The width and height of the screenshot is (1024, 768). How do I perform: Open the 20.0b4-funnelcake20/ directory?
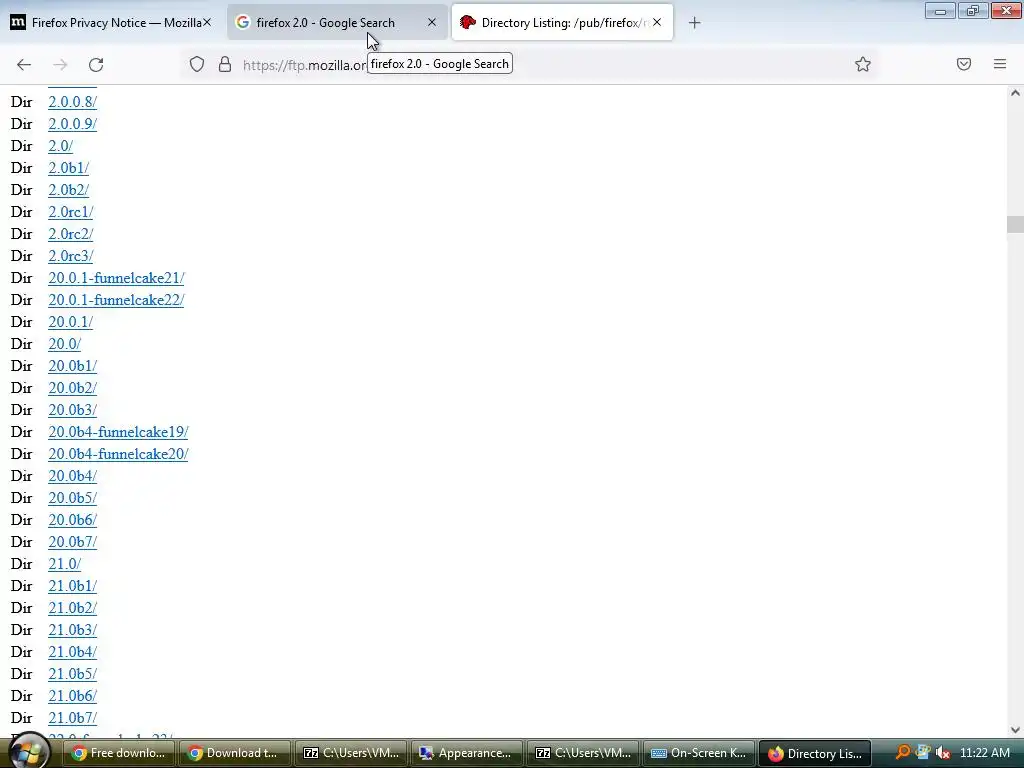(118, 454)
